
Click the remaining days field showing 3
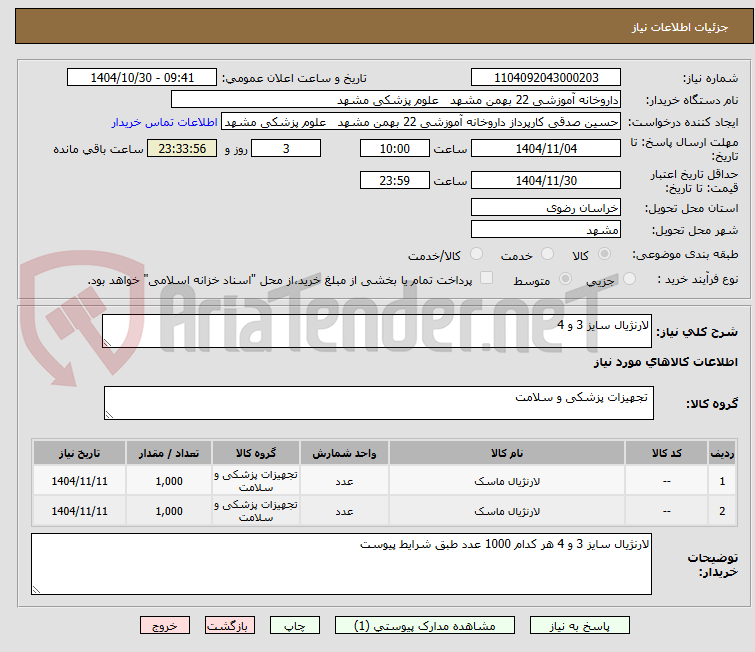tap(286, 148)
